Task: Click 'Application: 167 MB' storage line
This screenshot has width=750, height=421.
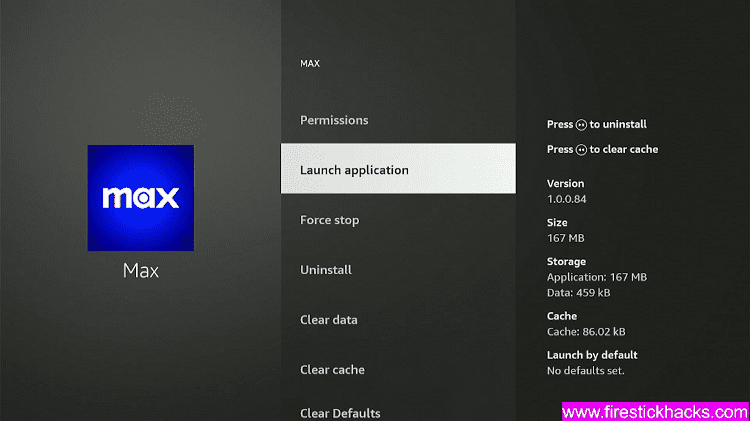Action: pyautogui.click(x=596, y=277)
